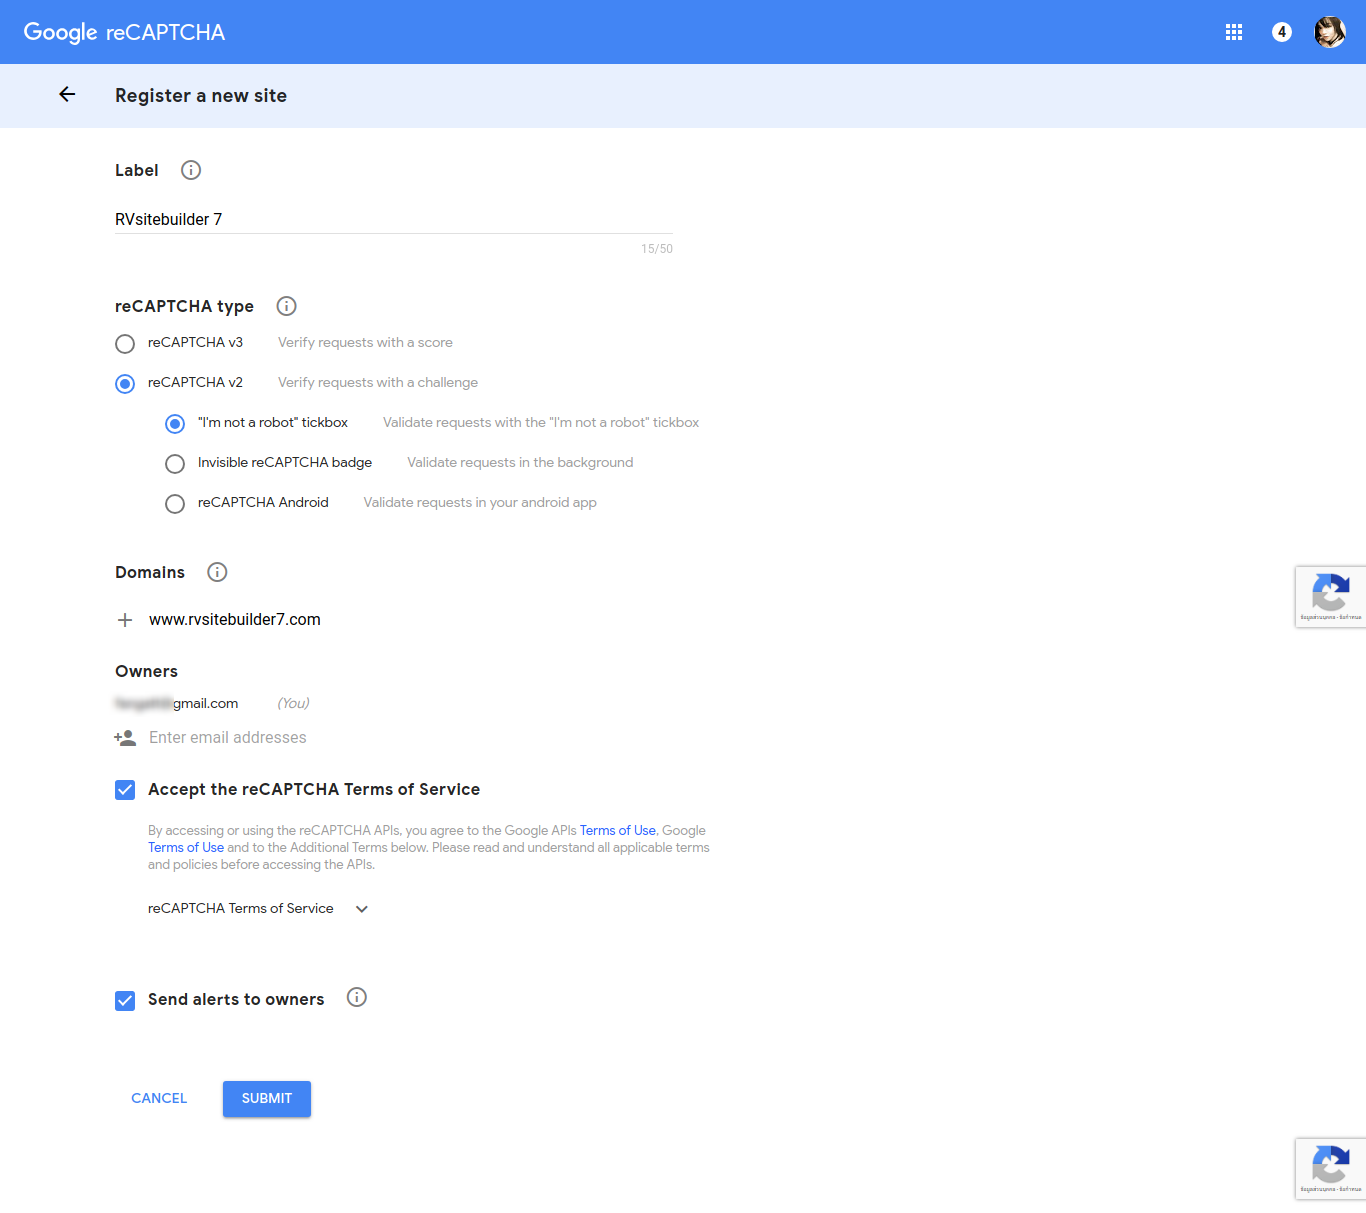Show info about reCAPTCHA type

pos(286,306)
